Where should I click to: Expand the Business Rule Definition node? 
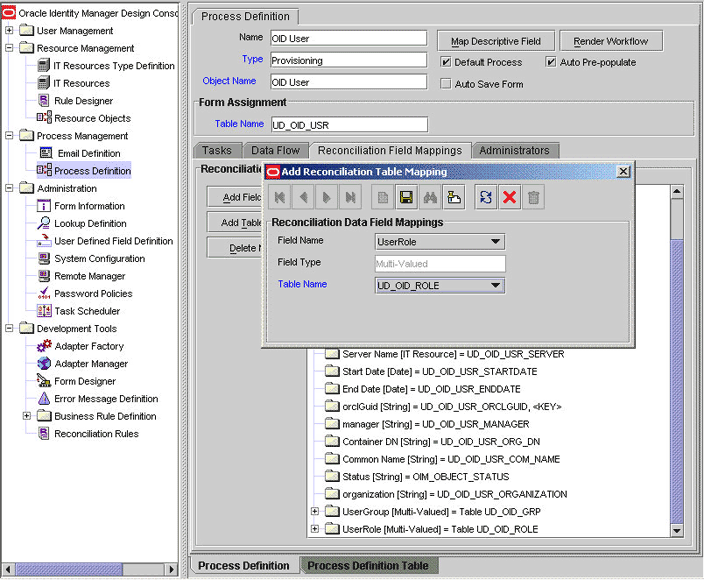[27, 416]
